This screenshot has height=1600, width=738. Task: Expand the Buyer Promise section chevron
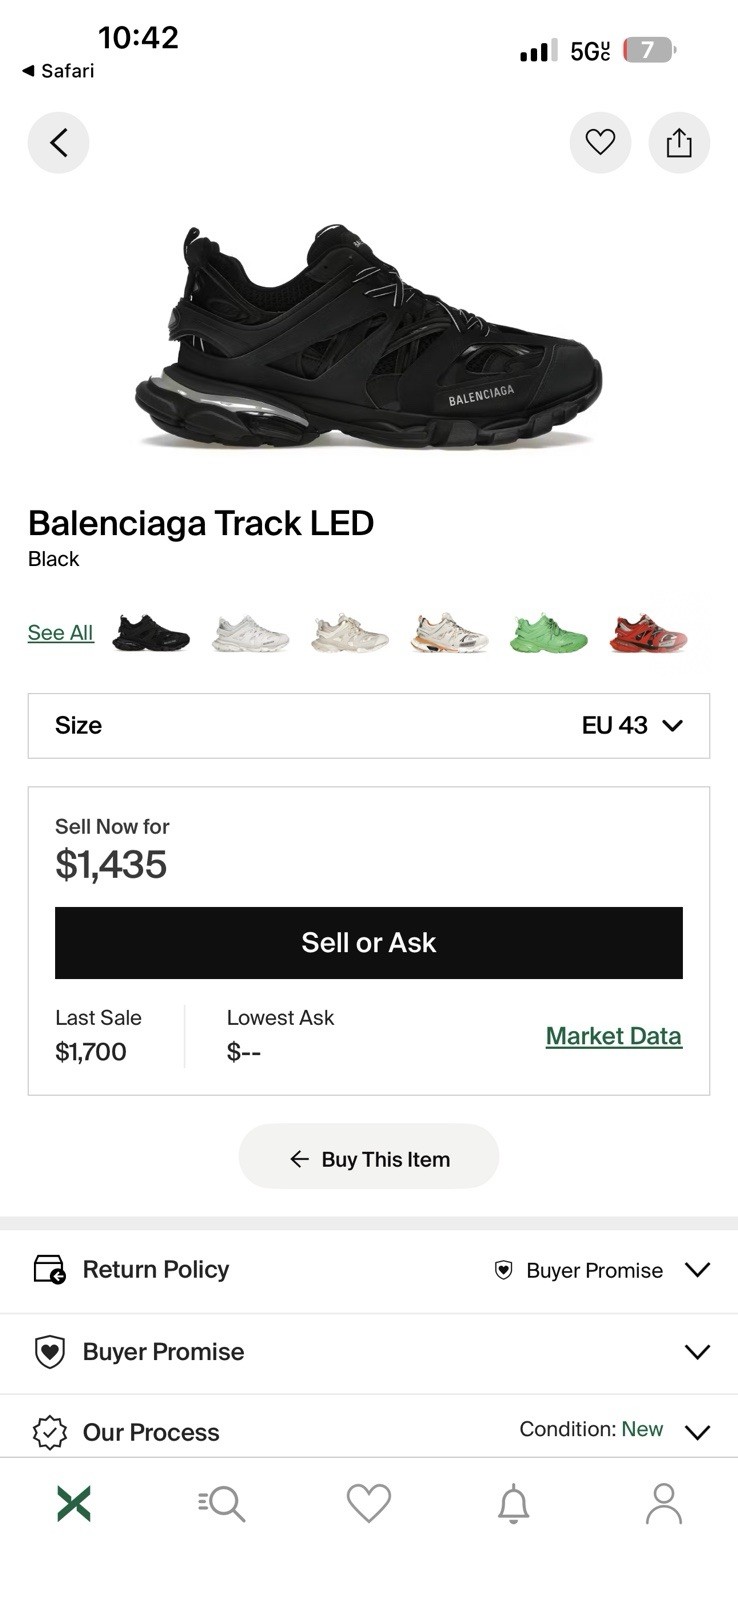tap(697, 1352)
